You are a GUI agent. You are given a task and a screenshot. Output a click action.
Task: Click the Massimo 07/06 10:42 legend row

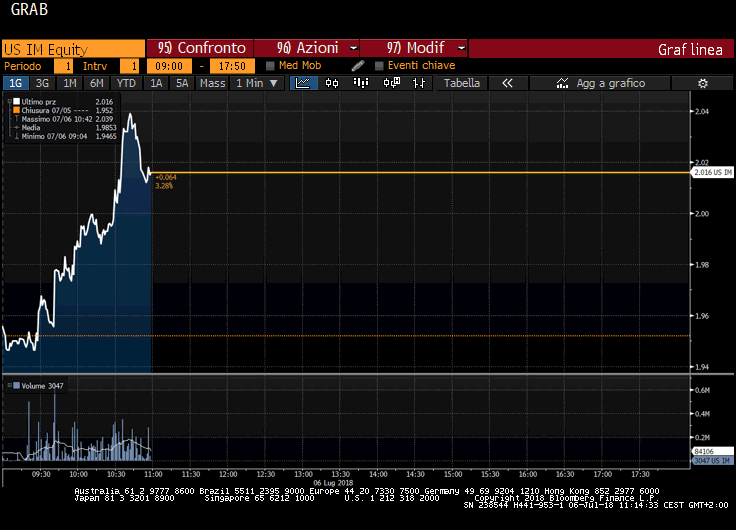pos(64,119)
